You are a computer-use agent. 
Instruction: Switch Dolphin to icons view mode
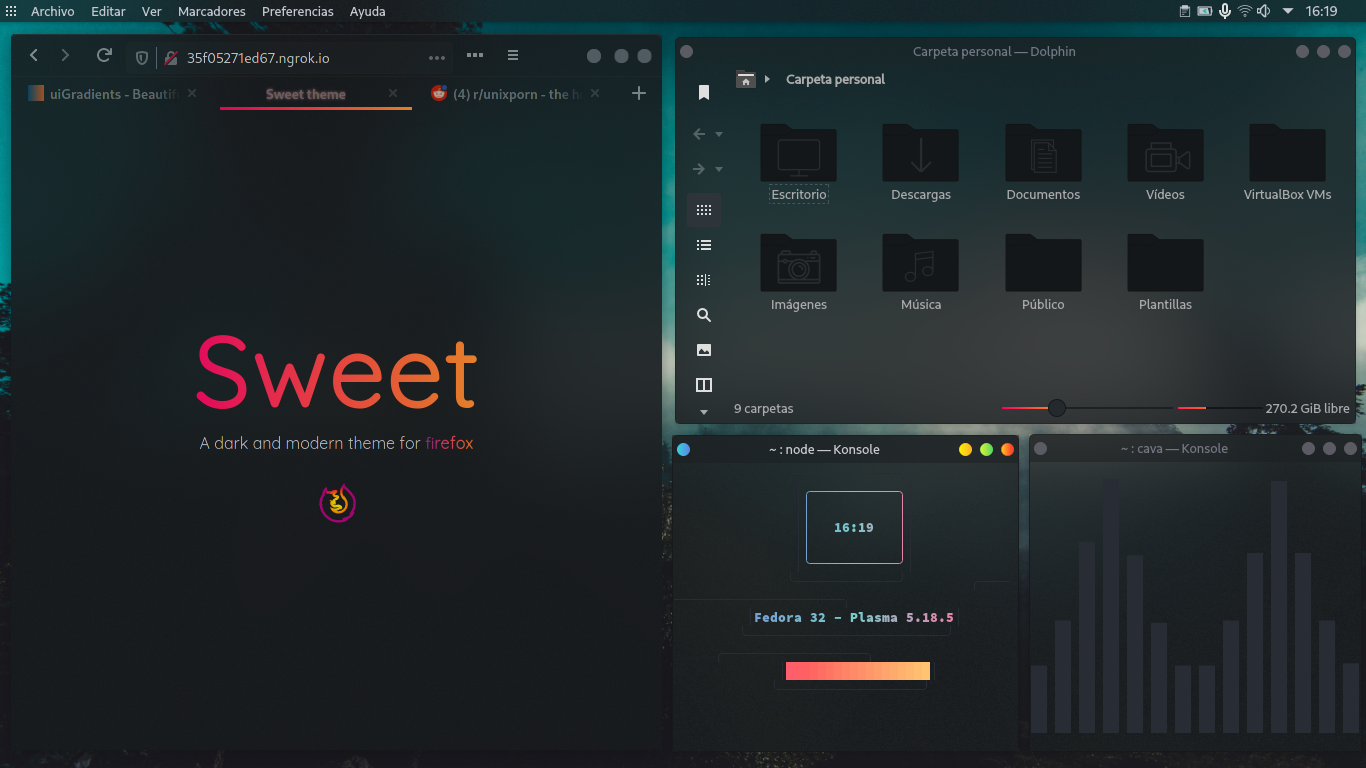(704, 210)
